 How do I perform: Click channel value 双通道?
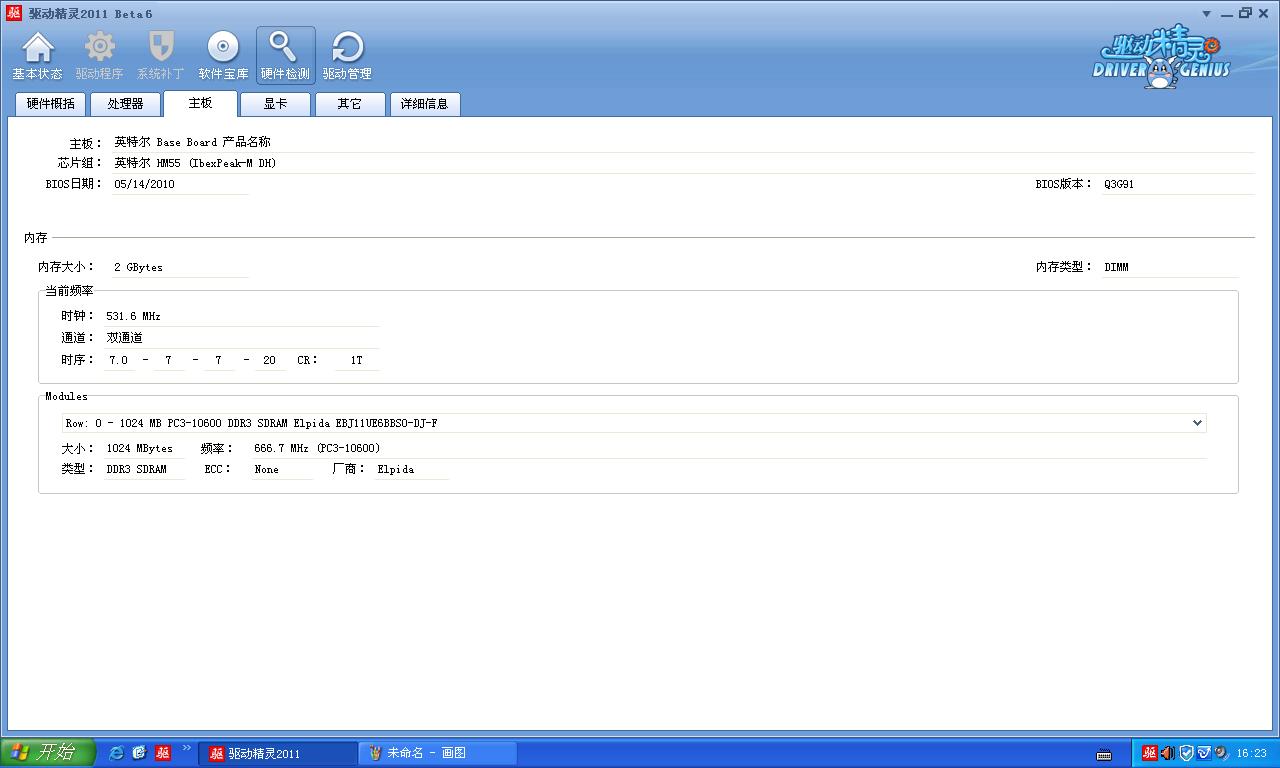124,338
